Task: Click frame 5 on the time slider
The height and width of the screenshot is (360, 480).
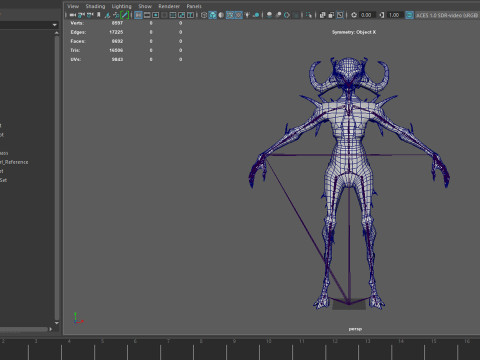Action: coord(102,341)
